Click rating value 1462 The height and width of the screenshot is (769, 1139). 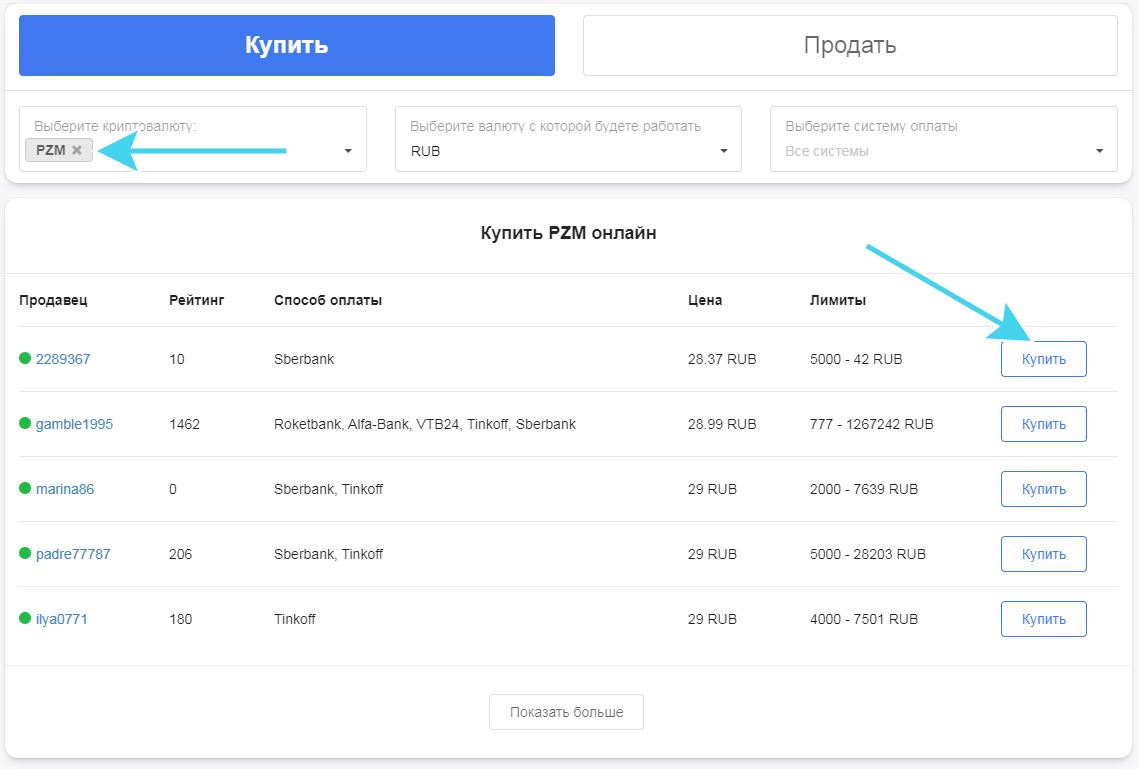(x=185, y=424)
